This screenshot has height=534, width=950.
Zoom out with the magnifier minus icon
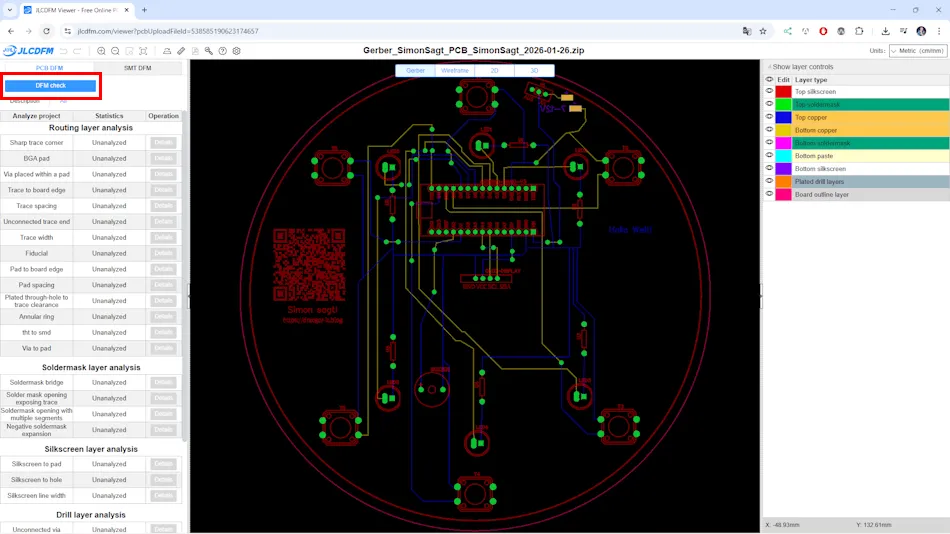pyautogui.click(x=115, y=51)
